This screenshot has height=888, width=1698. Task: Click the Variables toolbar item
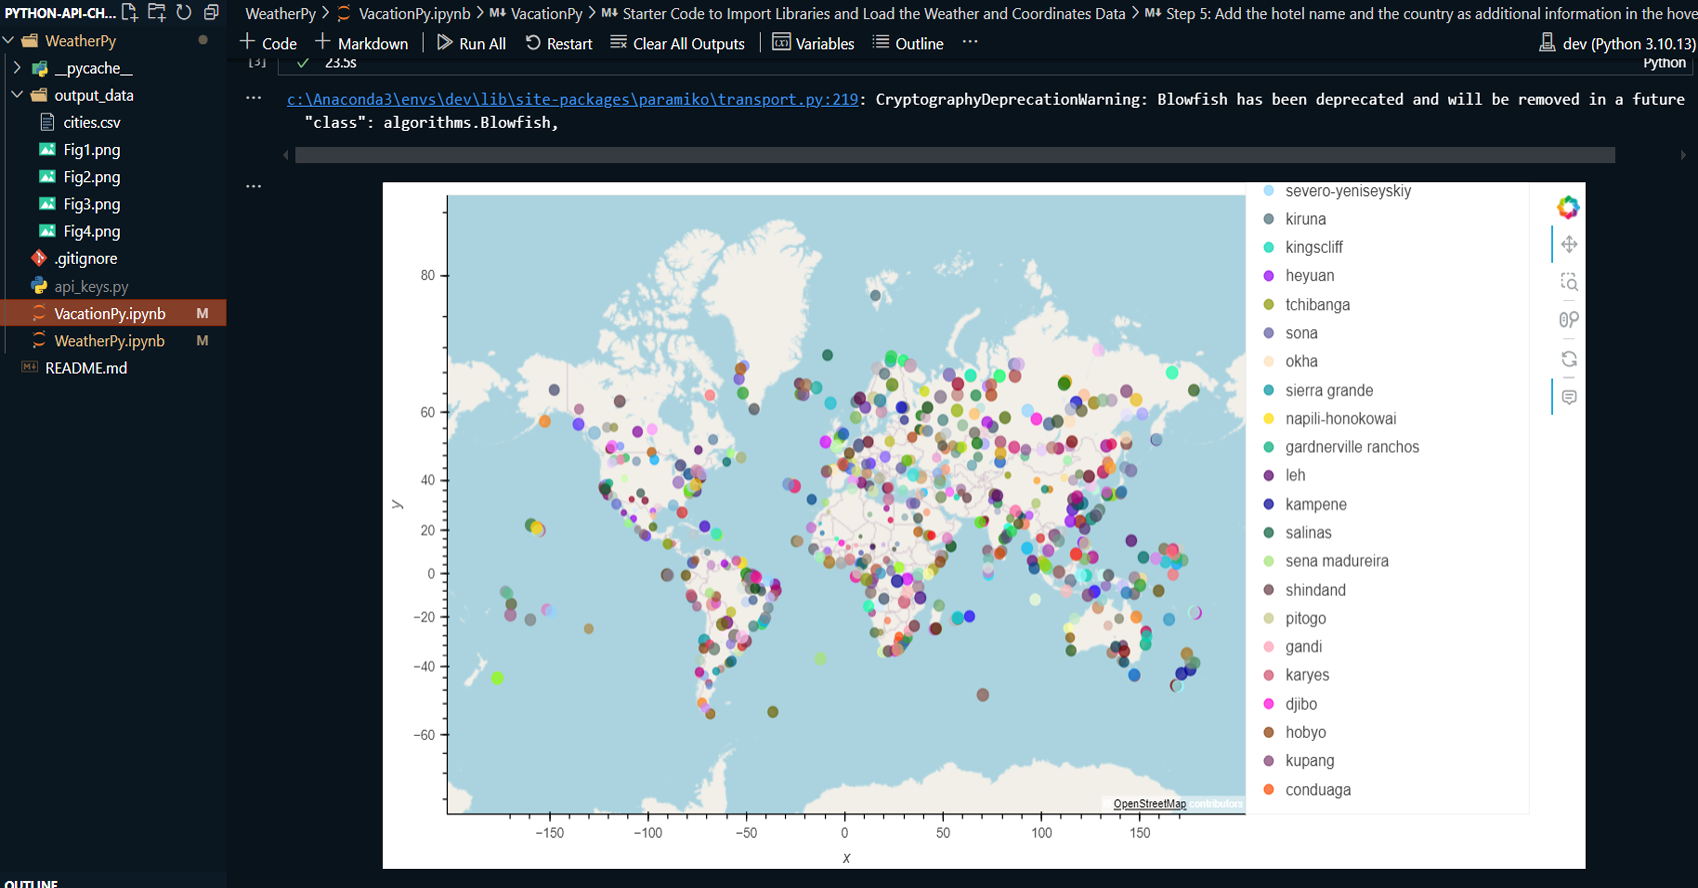813,43
